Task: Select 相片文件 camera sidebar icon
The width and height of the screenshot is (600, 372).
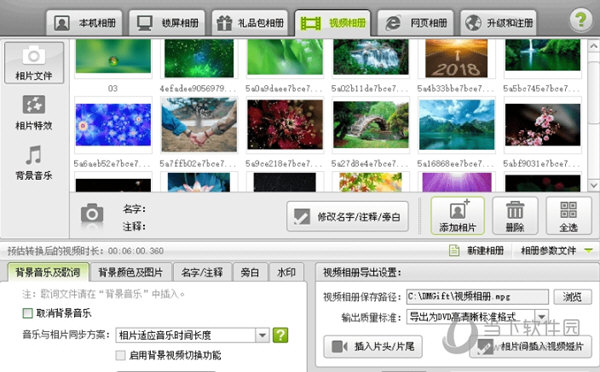Action: (x=34, y=63)
